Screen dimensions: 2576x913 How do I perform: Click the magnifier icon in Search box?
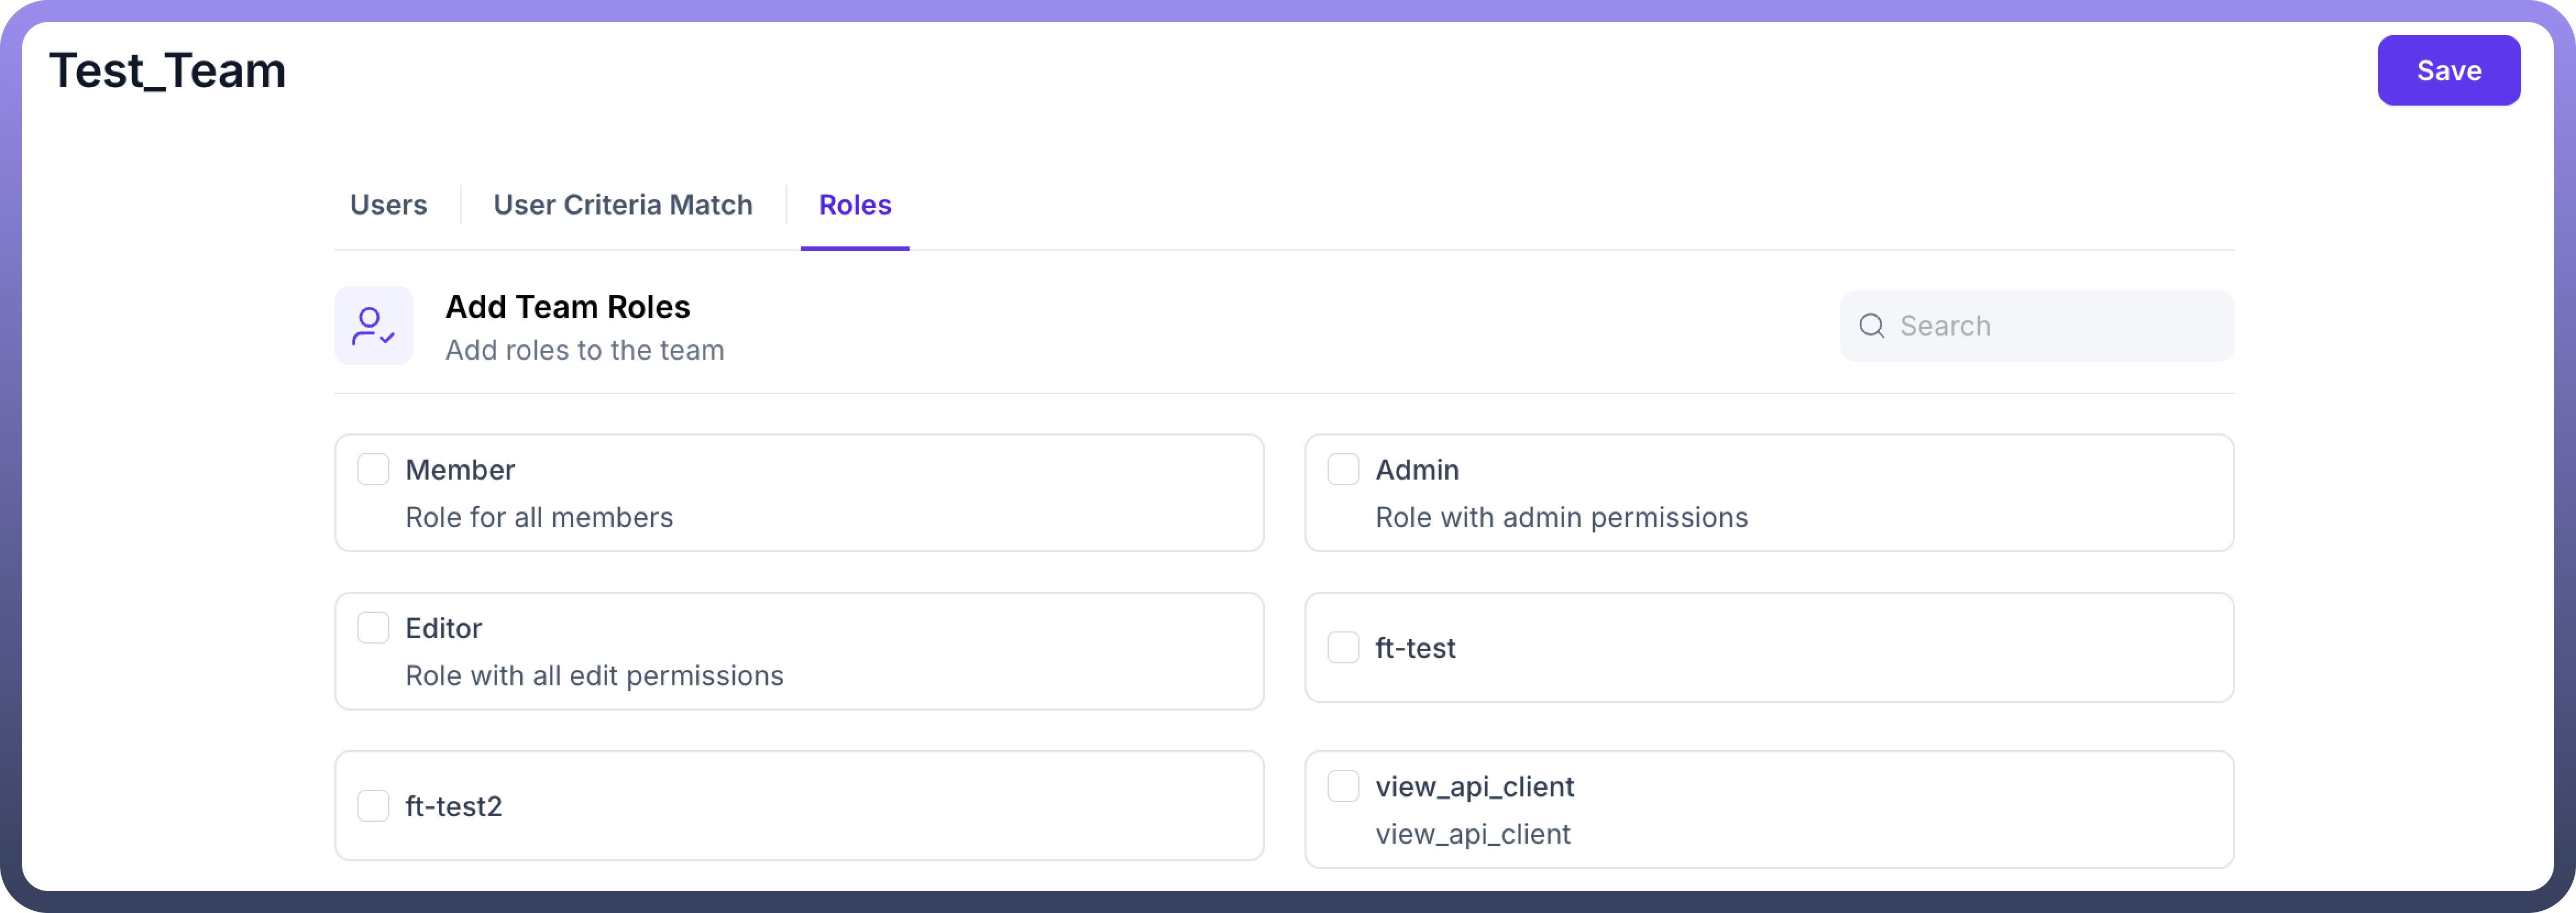pyautogui.click(x=1871, y=326)
